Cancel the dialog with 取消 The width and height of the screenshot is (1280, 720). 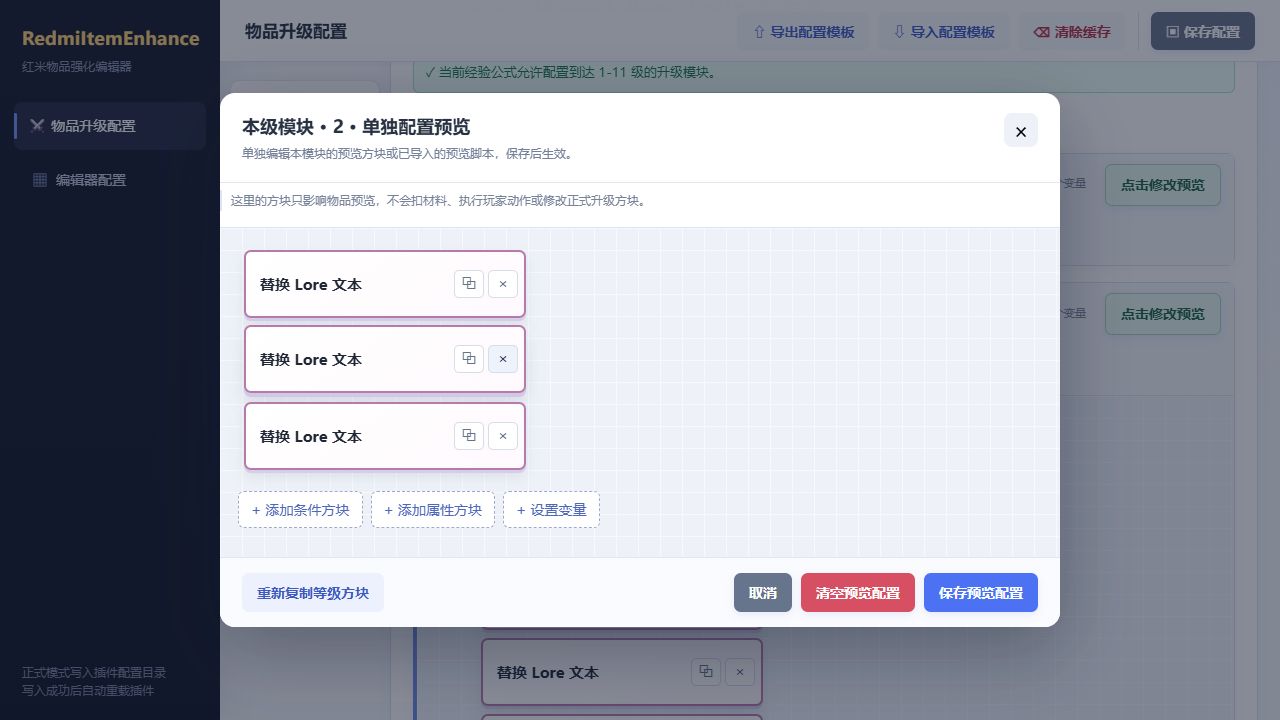click(763, 593)
